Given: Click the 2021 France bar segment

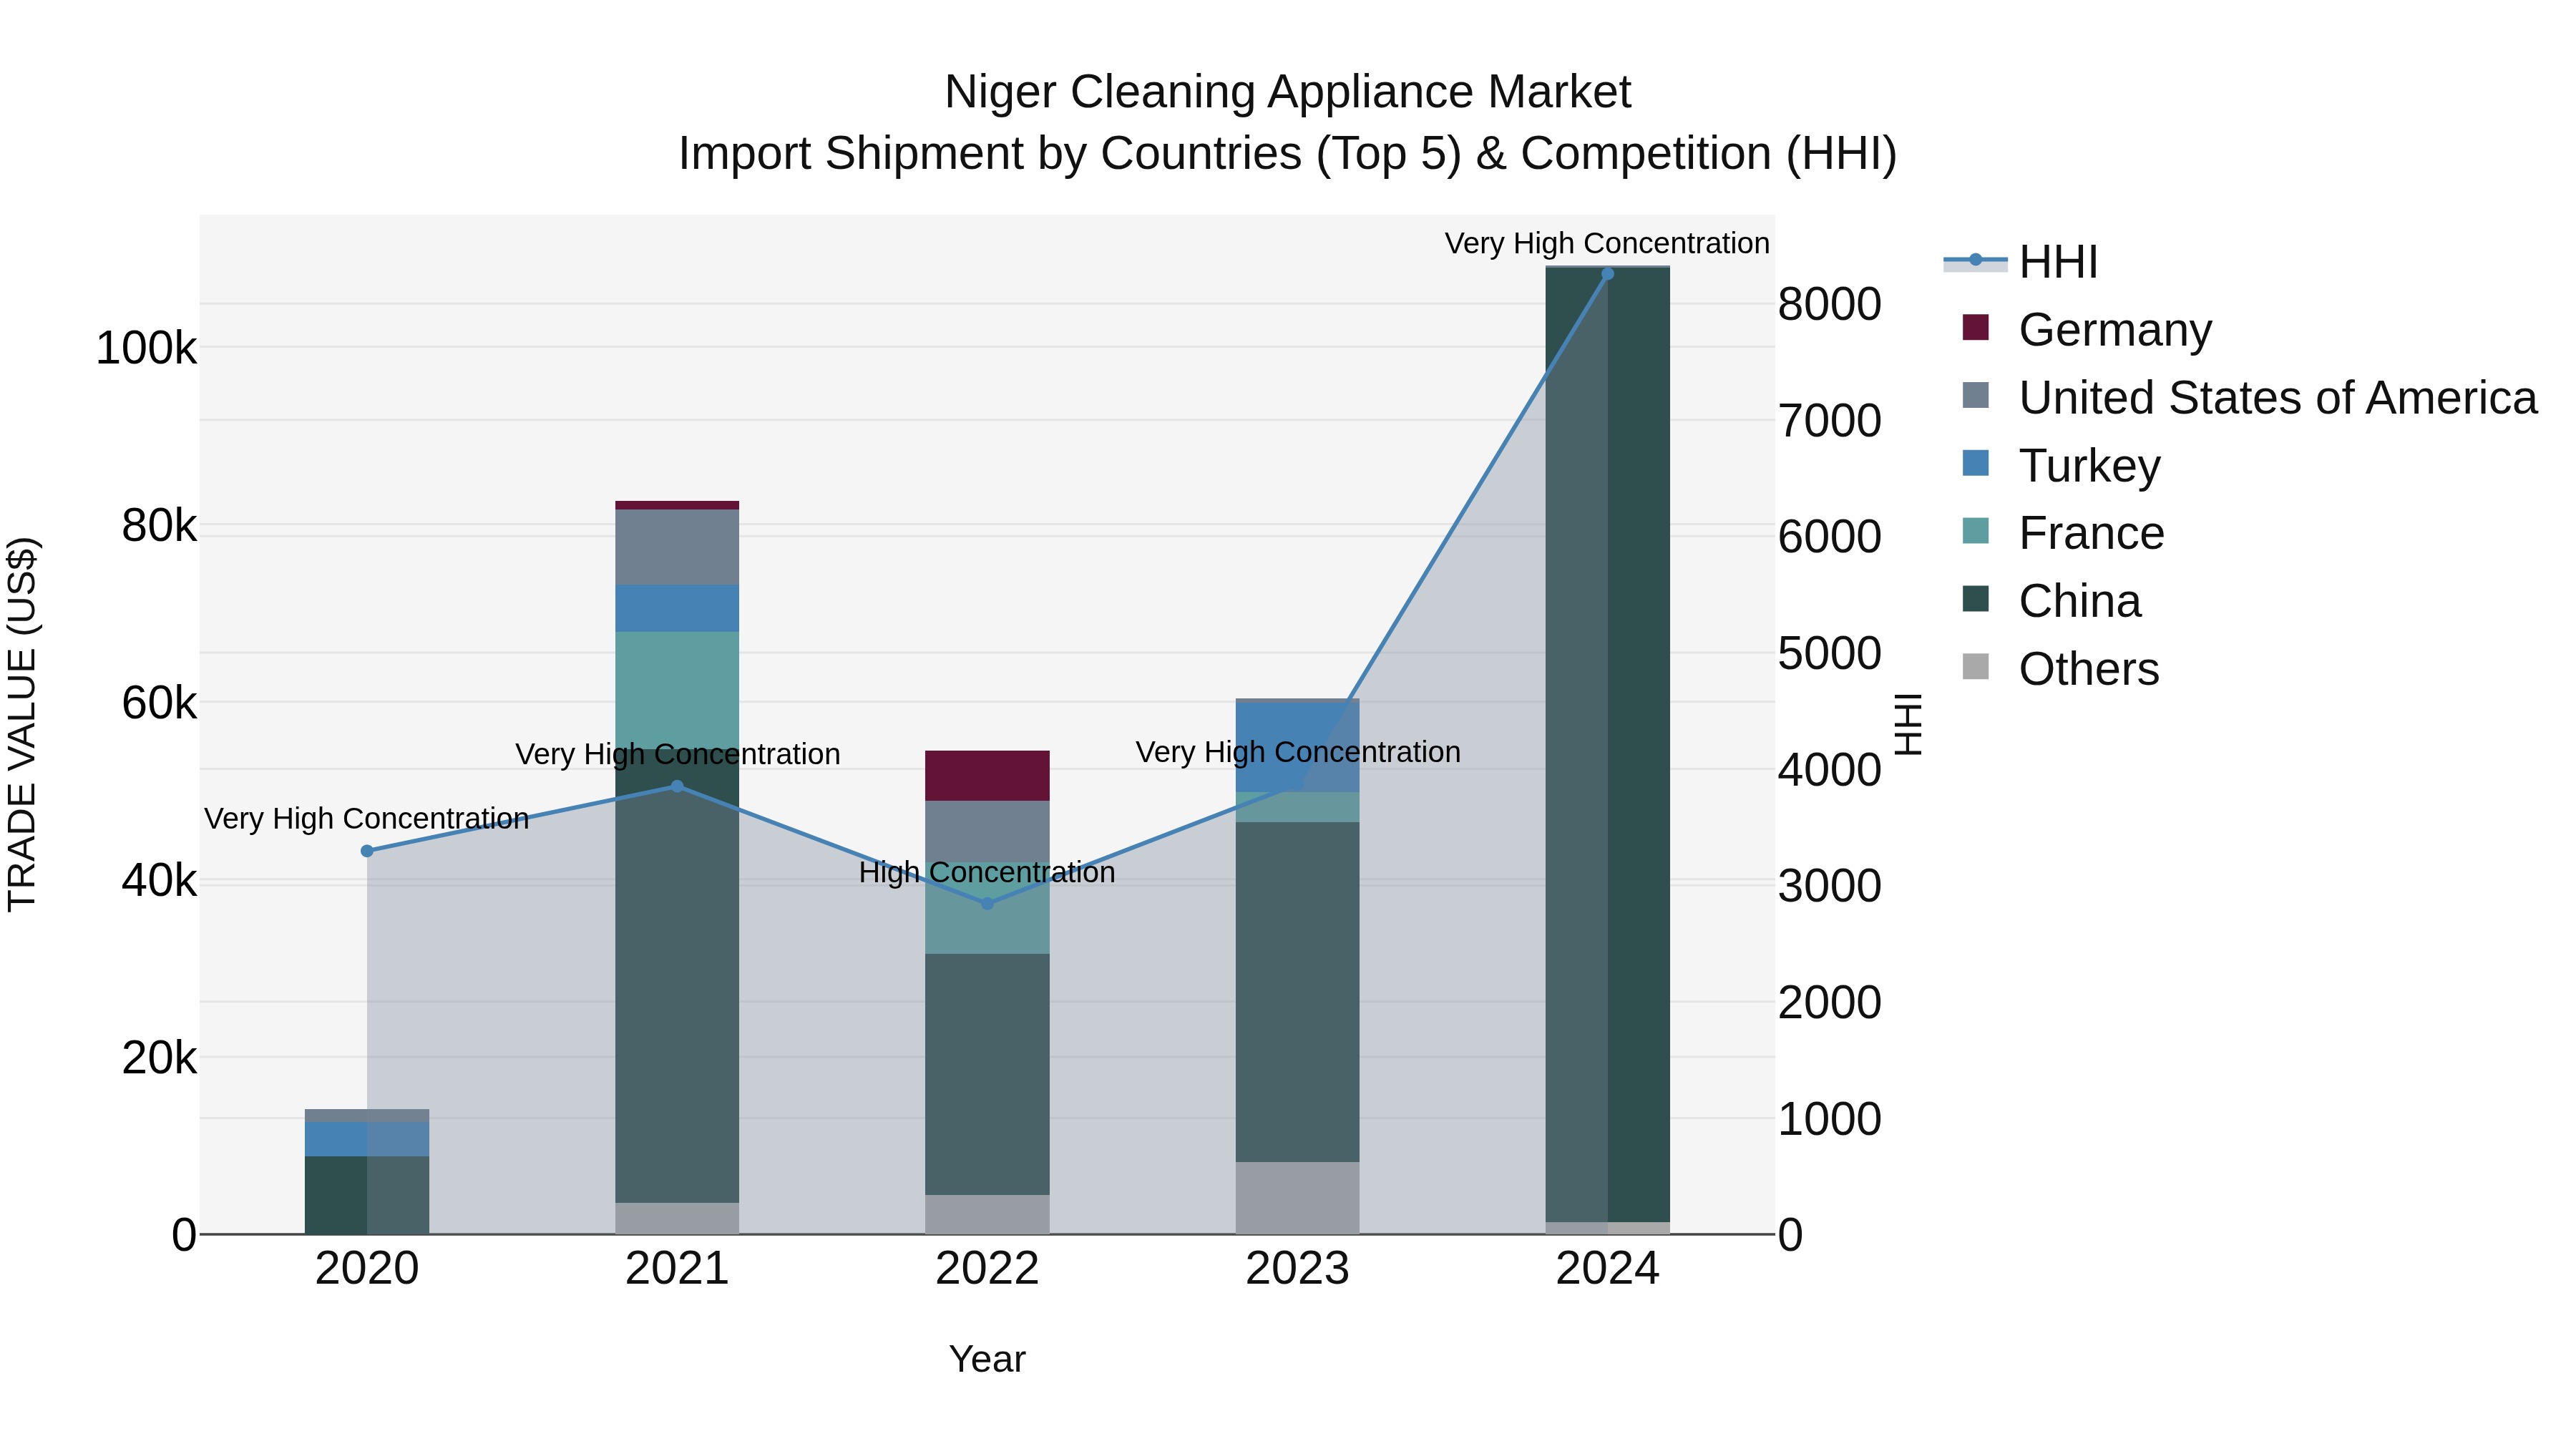Looking at the screenshot, I should (x=677, y=690).
